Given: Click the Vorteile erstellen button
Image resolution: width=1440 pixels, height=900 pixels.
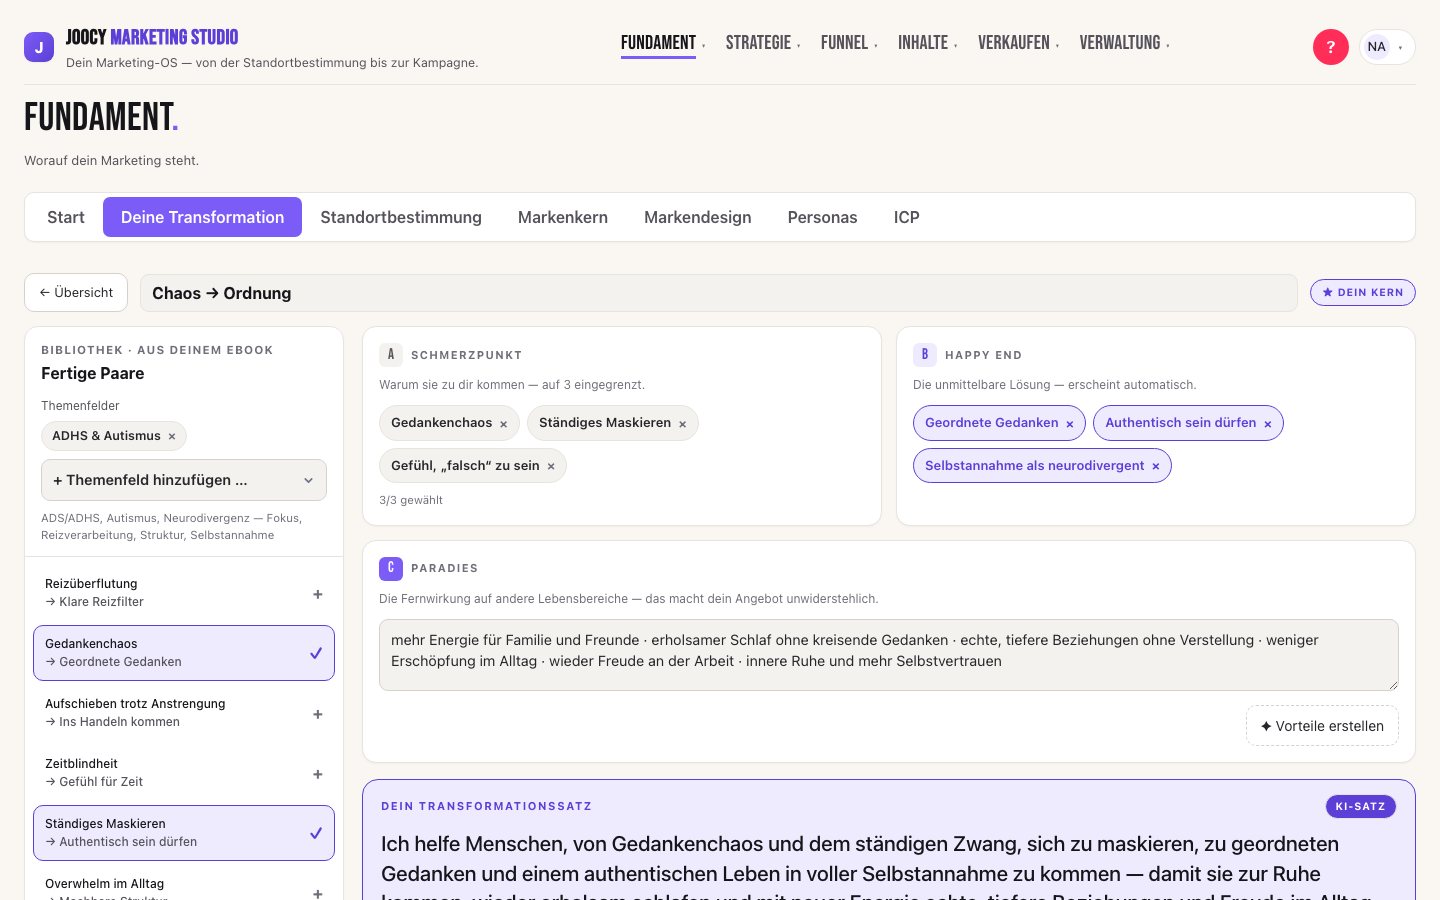Looking at the screenshot, I should coord(1322,726).
